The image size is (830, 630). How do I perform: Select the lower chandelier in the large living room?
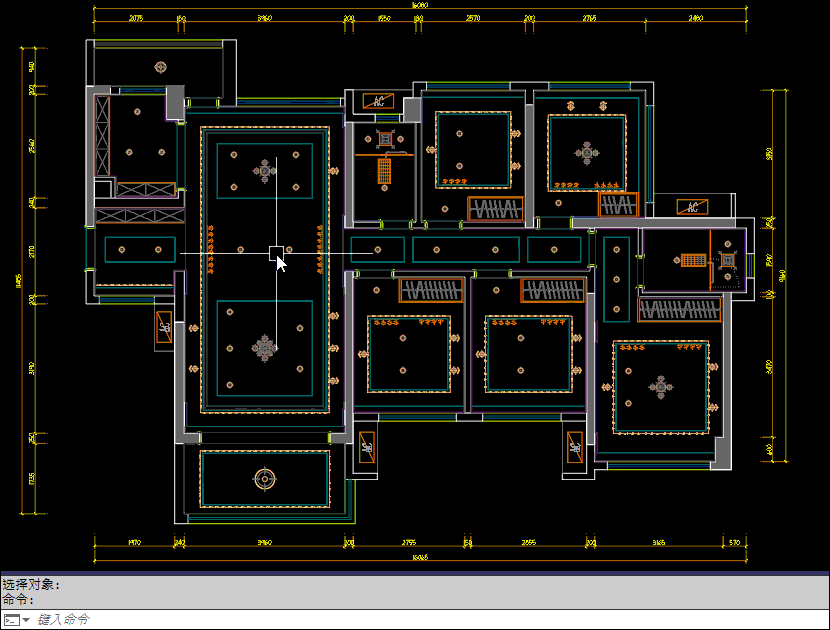264,347
